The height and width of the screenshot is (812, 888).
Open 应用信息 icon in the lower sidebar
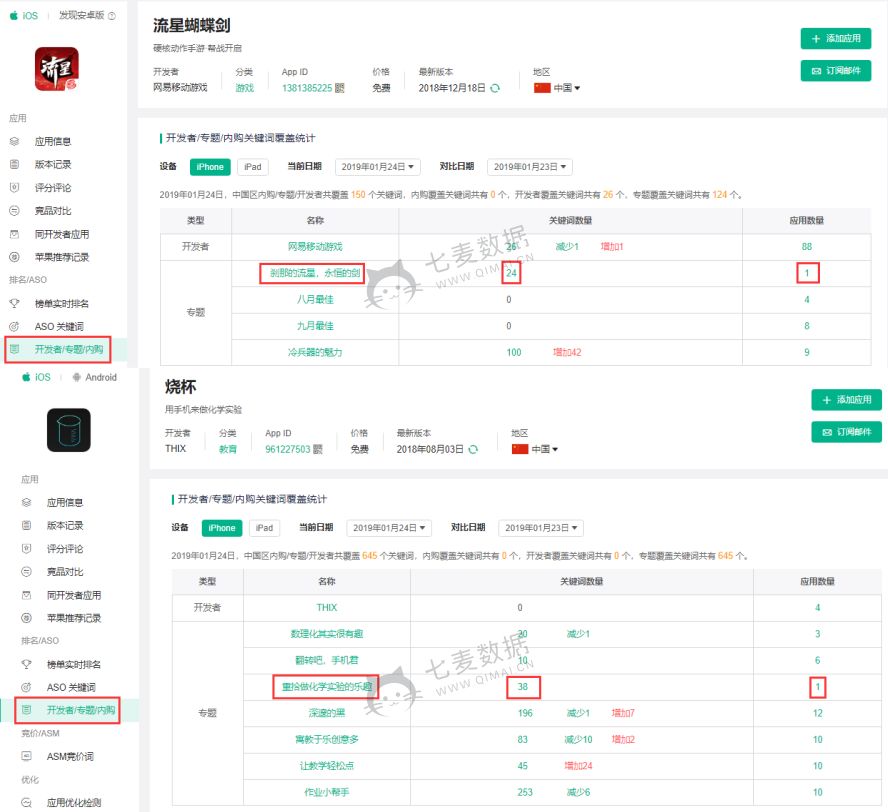click(x=26, y=502)
